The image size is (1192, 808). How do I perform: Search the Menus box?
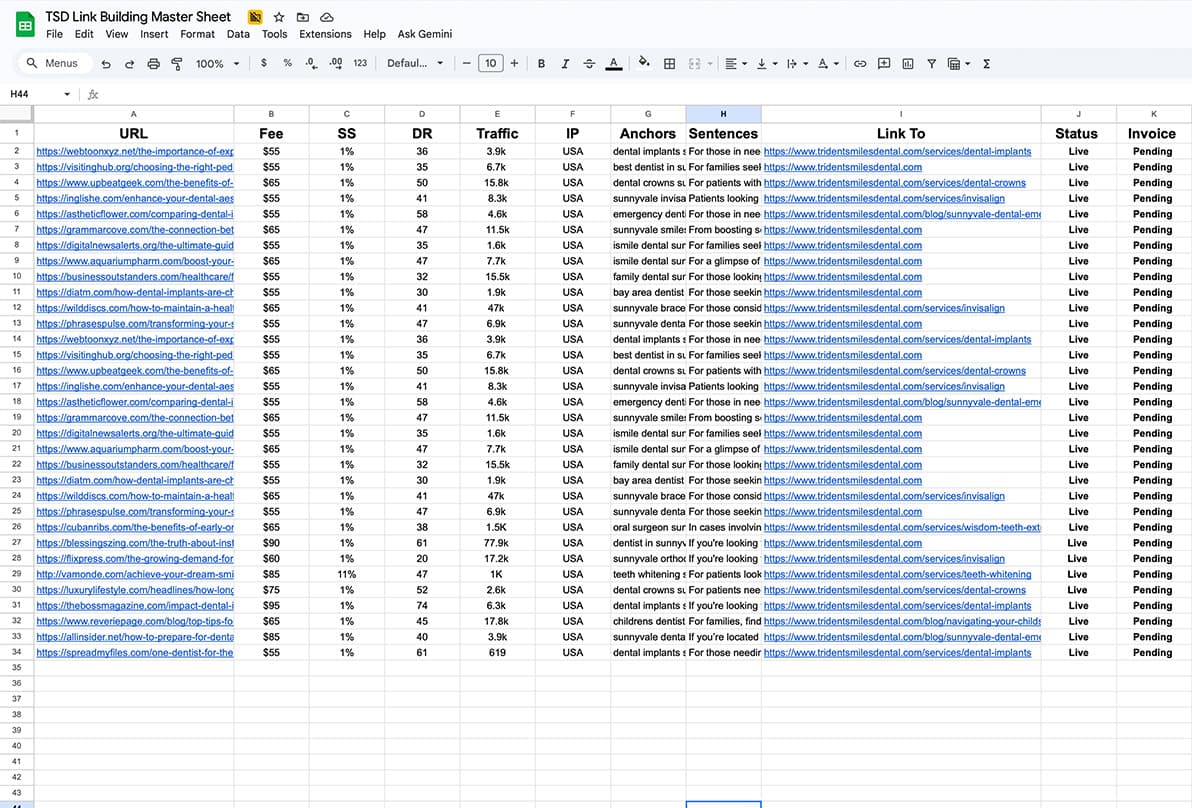53,63
